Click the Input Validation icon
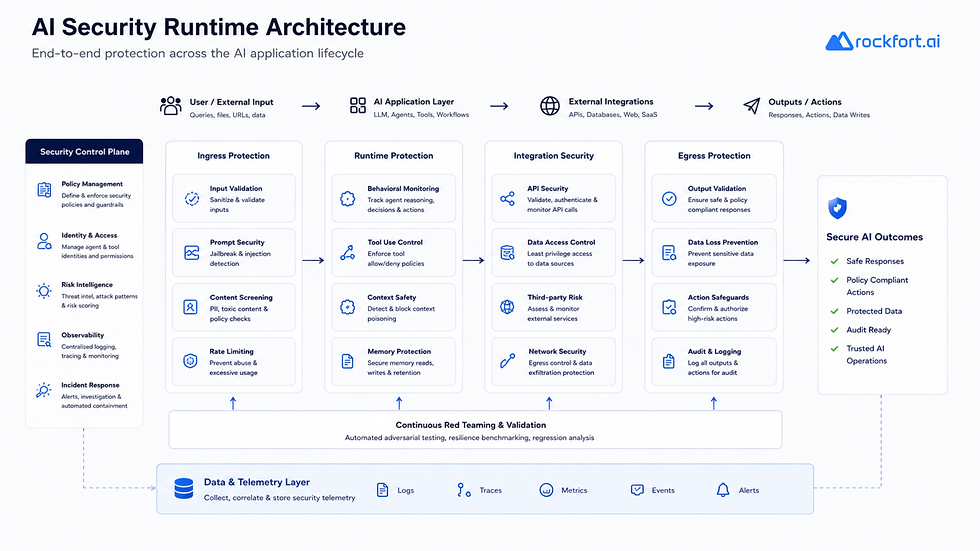Image resolution: width=980 pixels, height=551 pixels. click(x=192, y=199)
